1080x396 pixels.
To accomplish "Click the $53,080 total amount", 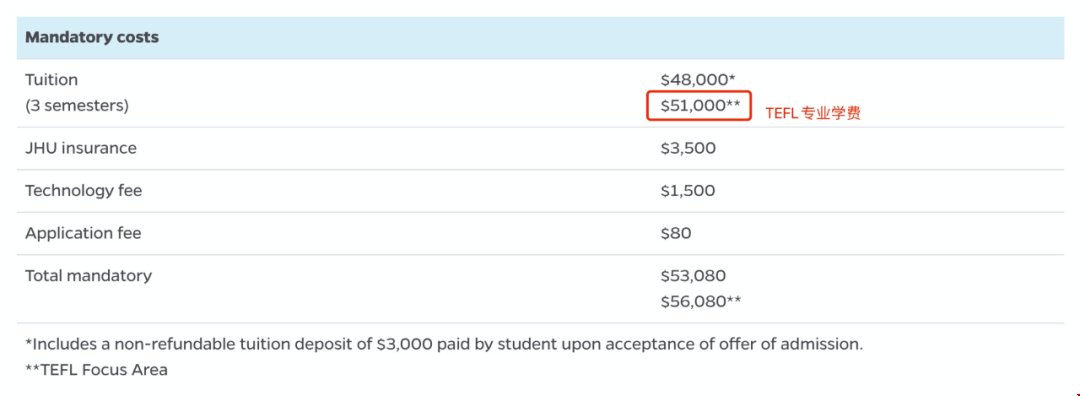I will (x=693, y=276).
